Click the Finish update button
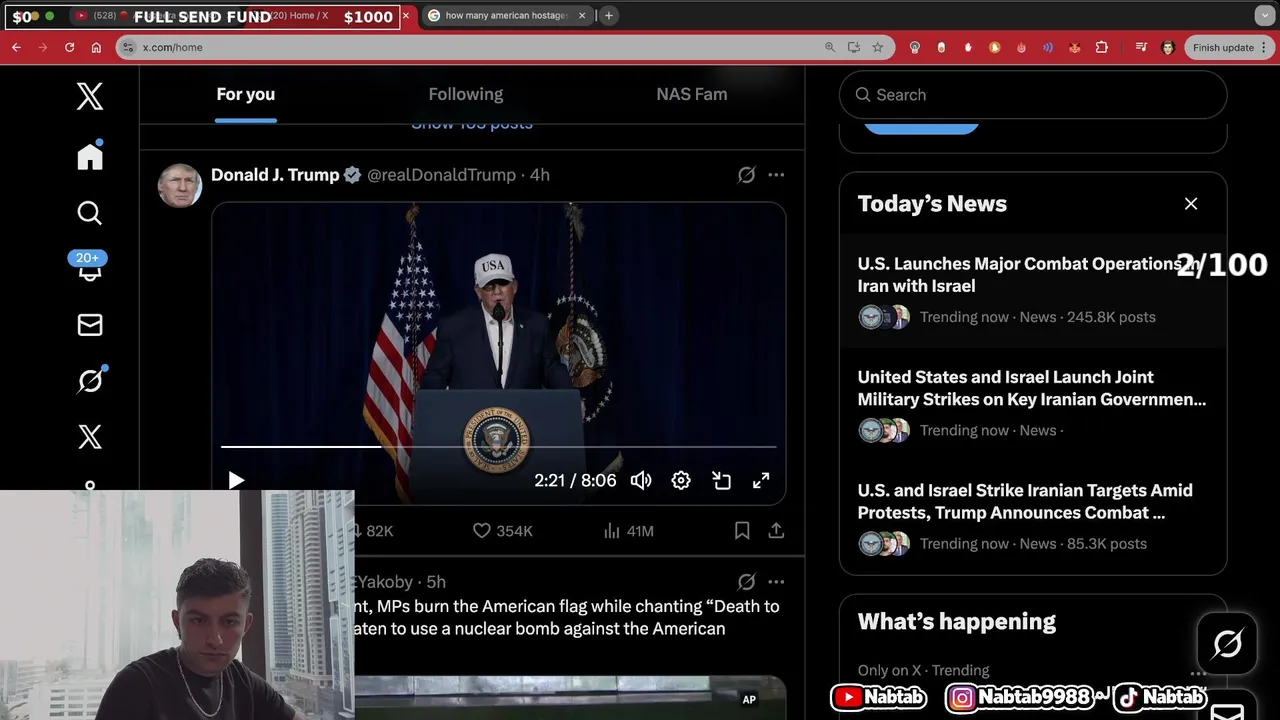The height and width of the screenshot is (720, 1280). point(1222,47)
